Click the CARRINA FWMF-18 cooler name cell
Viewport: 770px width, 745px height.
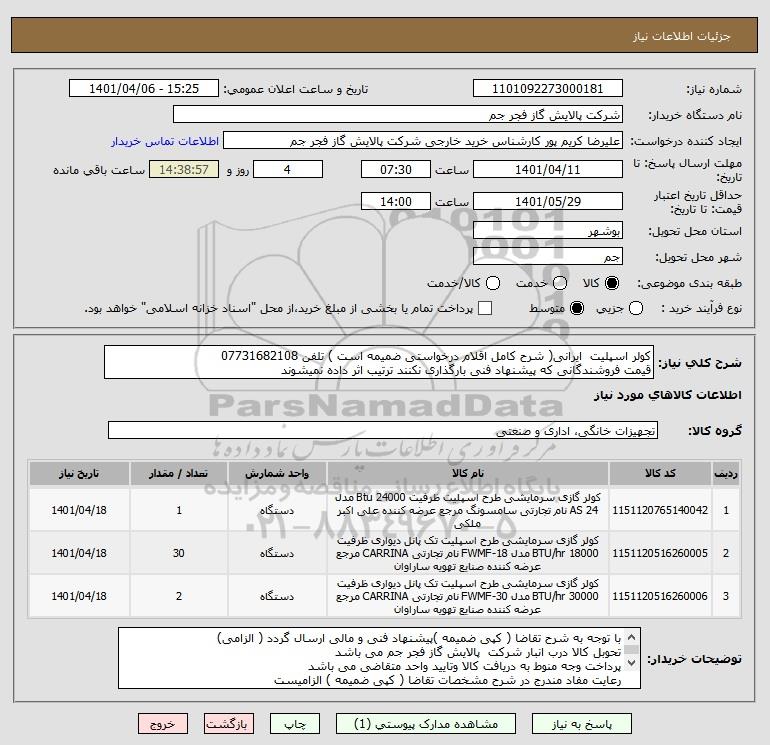468,553
